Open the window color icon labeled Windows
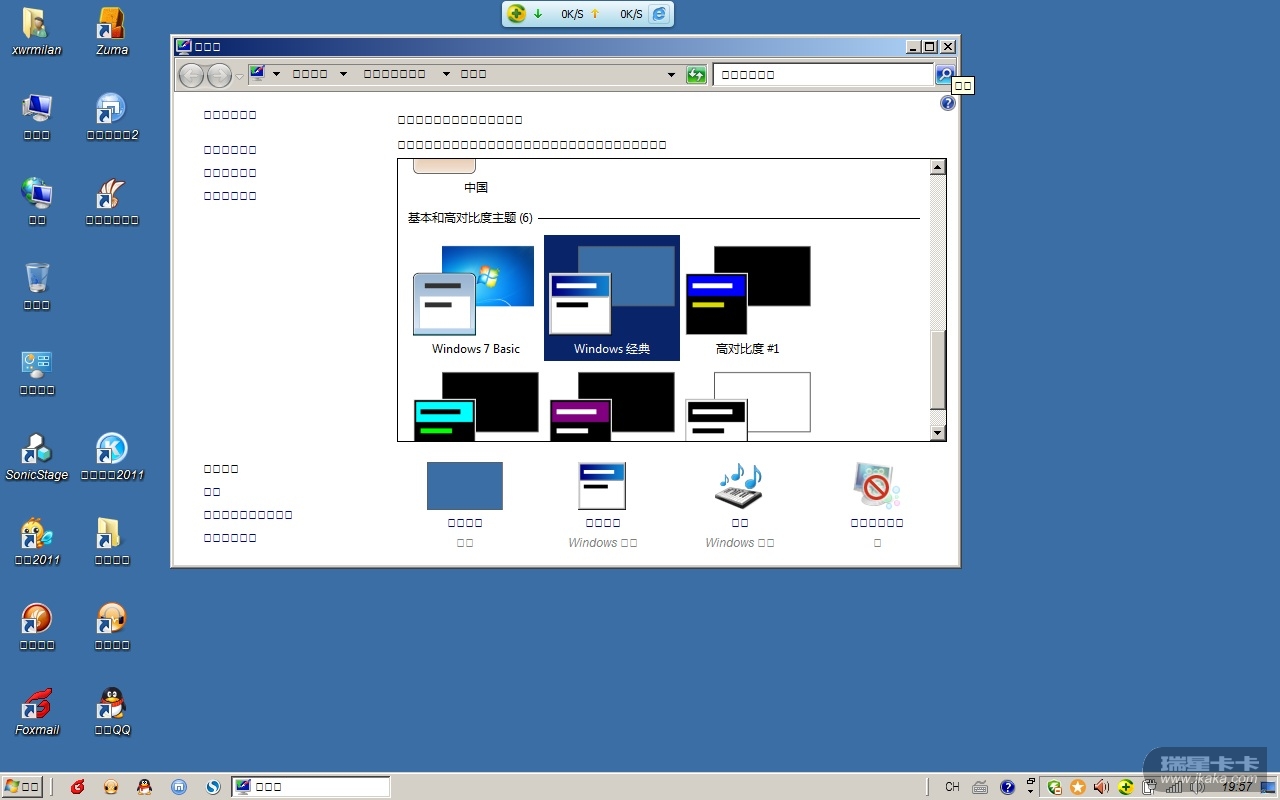 [x=602, y=486]
